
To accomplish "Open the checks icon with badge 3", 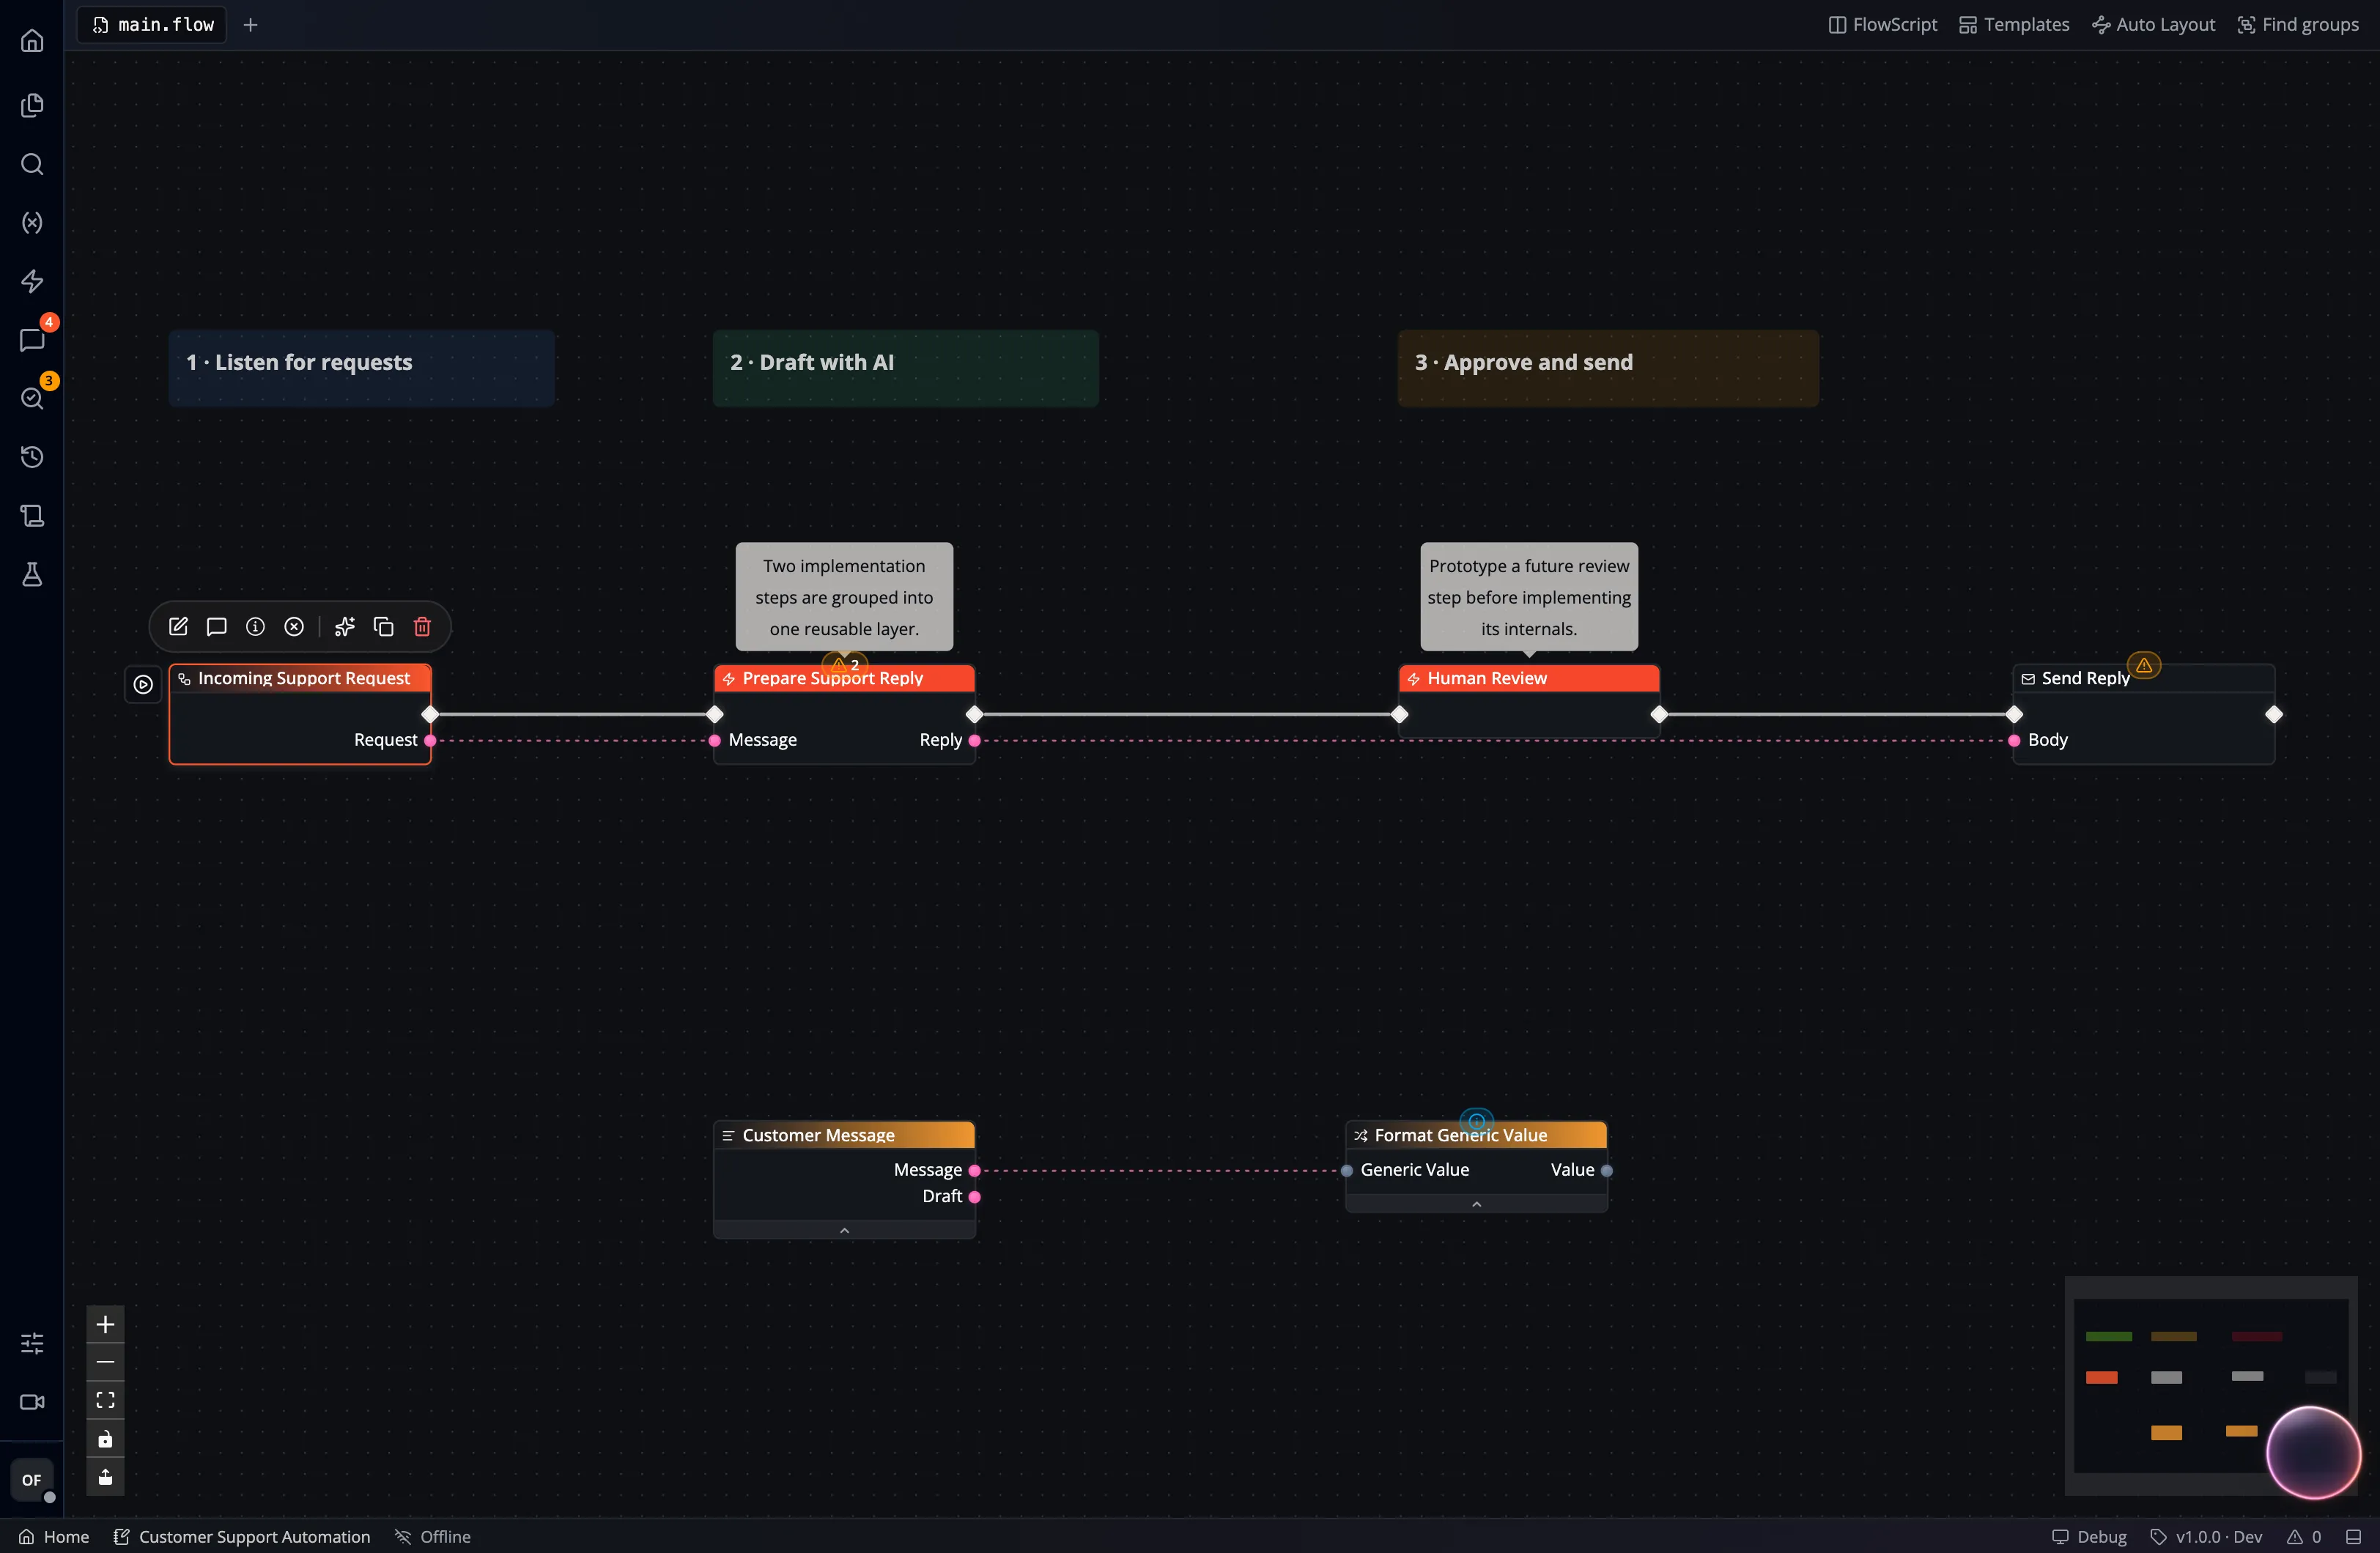I will (x=32, y=398).
